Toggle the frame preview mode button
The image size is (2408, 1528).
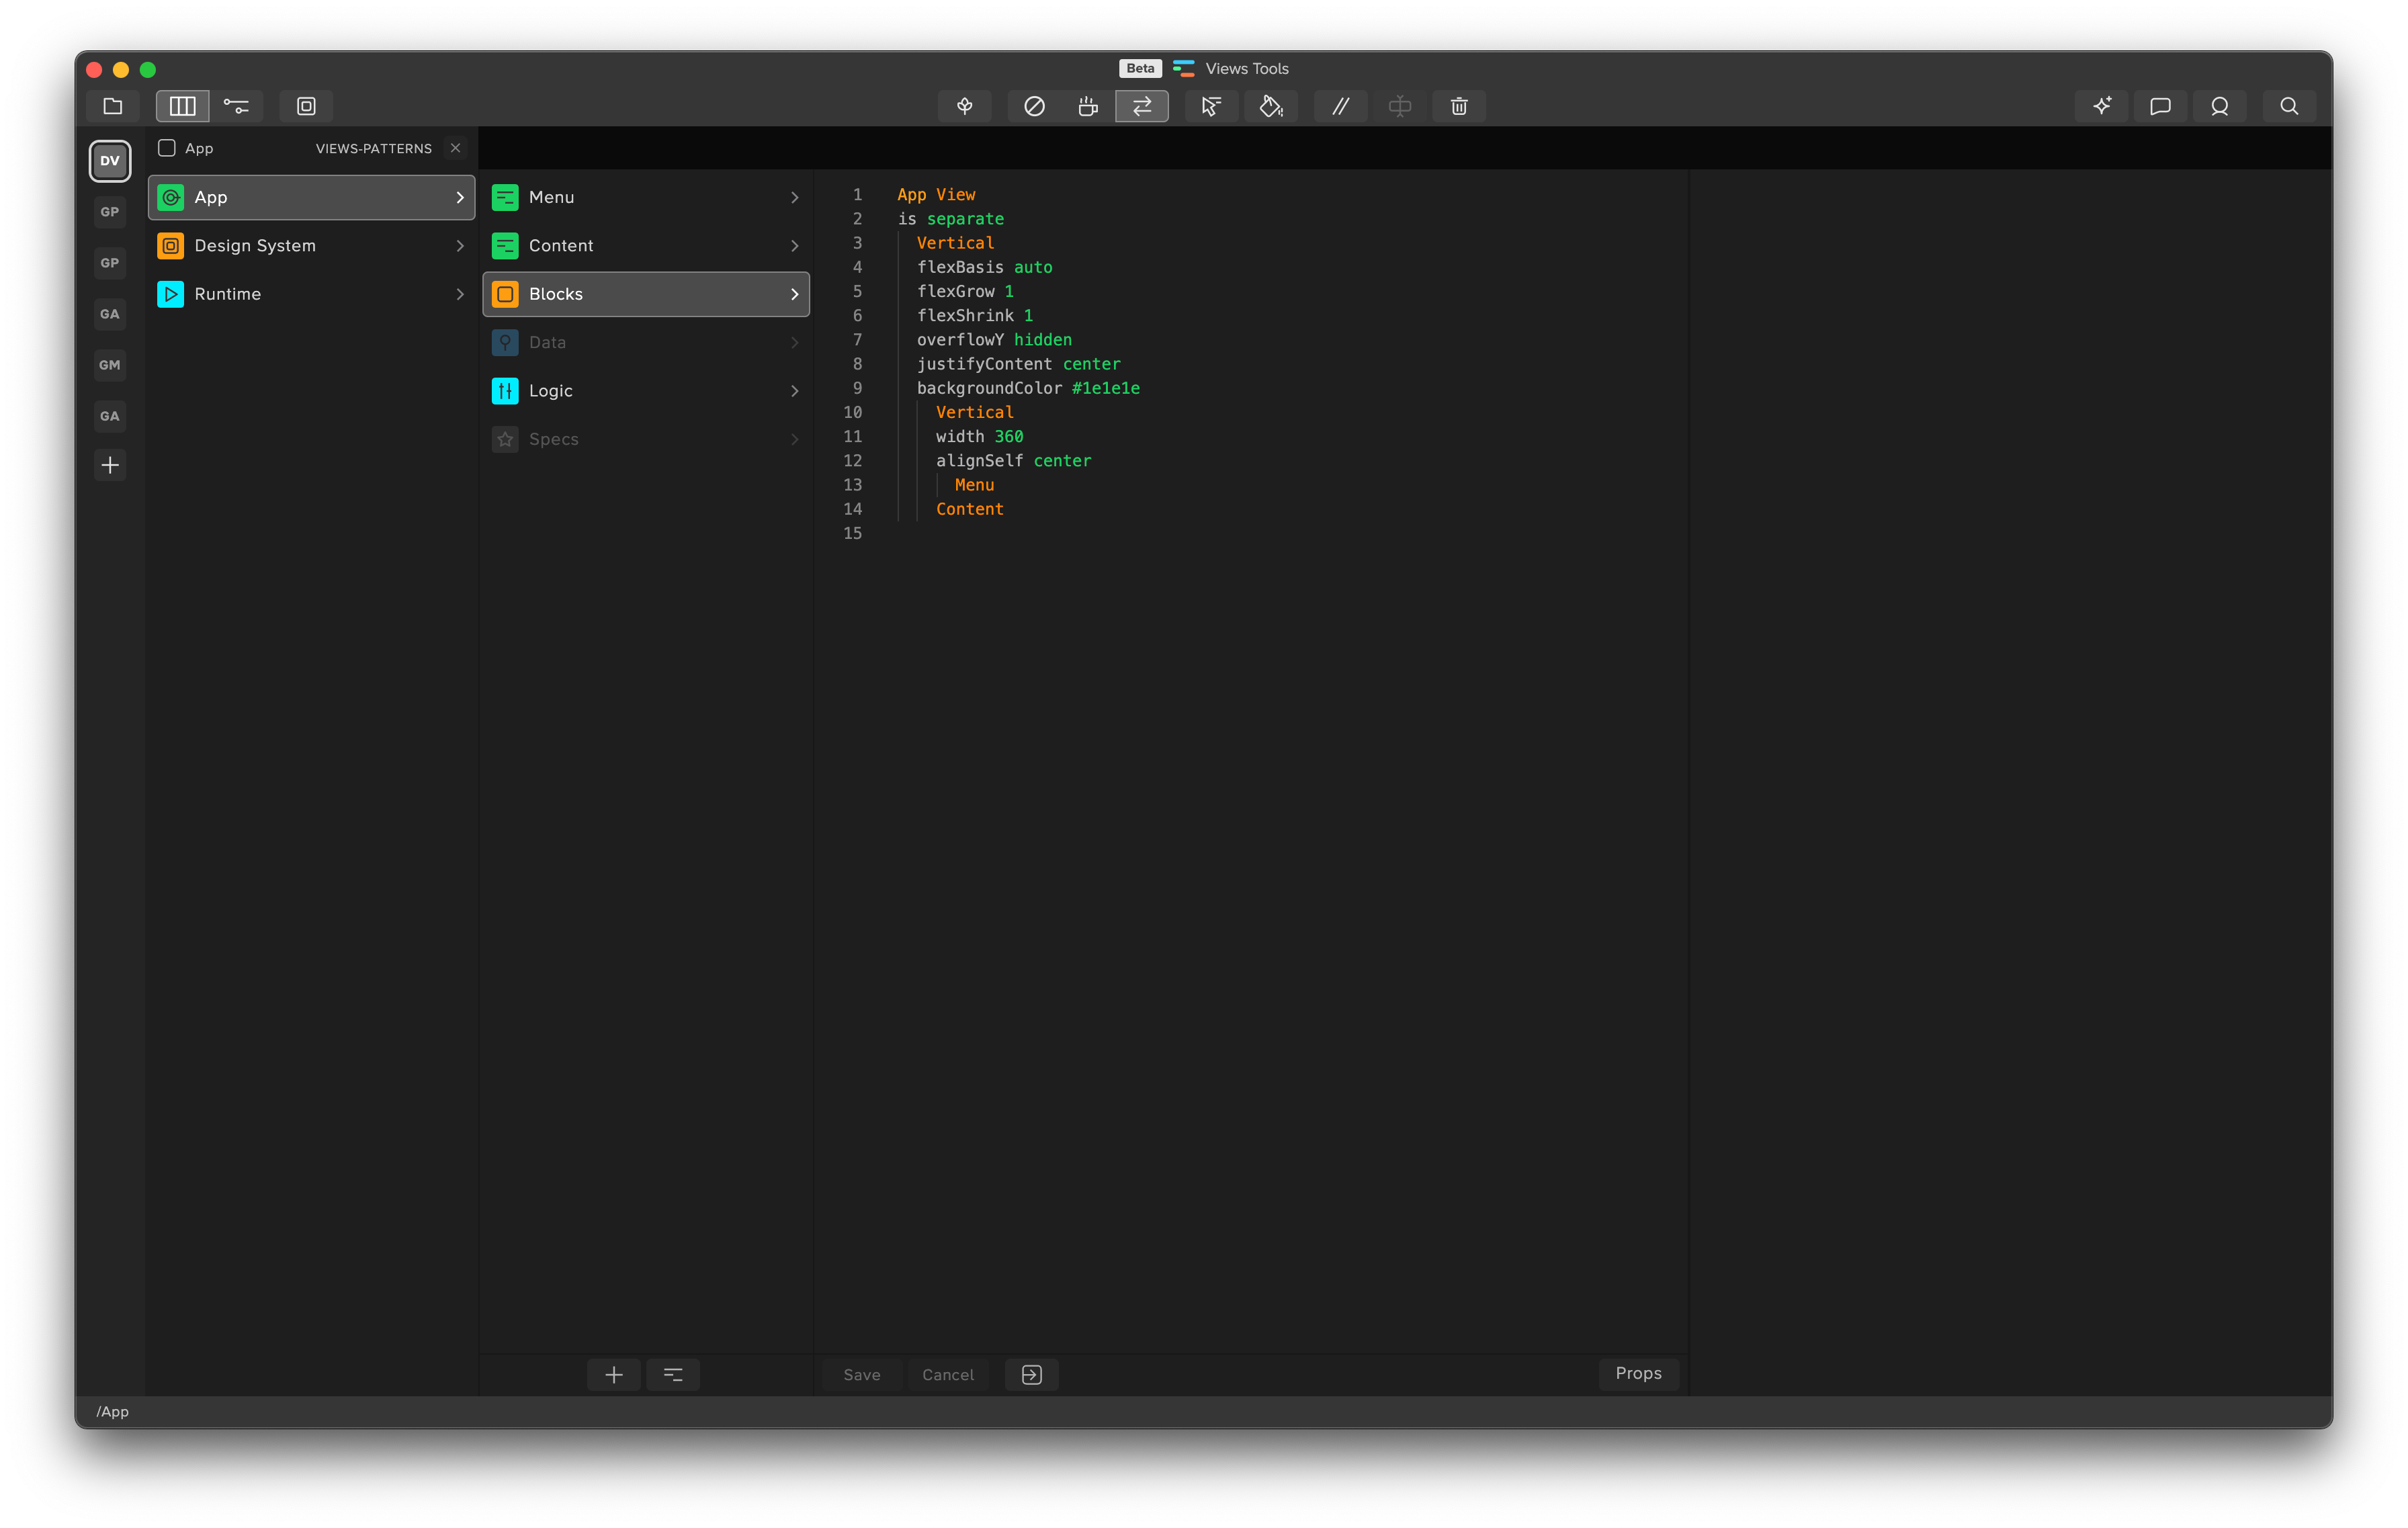306,106
